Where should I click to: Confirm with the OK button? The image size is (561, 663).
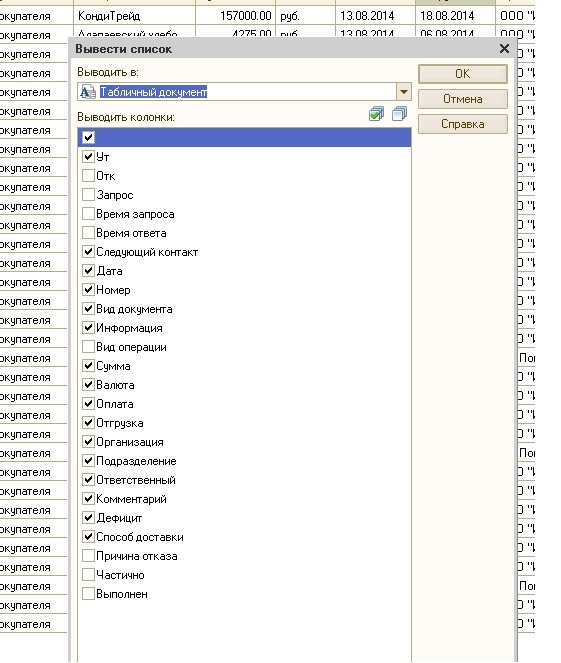coord(462,74)
